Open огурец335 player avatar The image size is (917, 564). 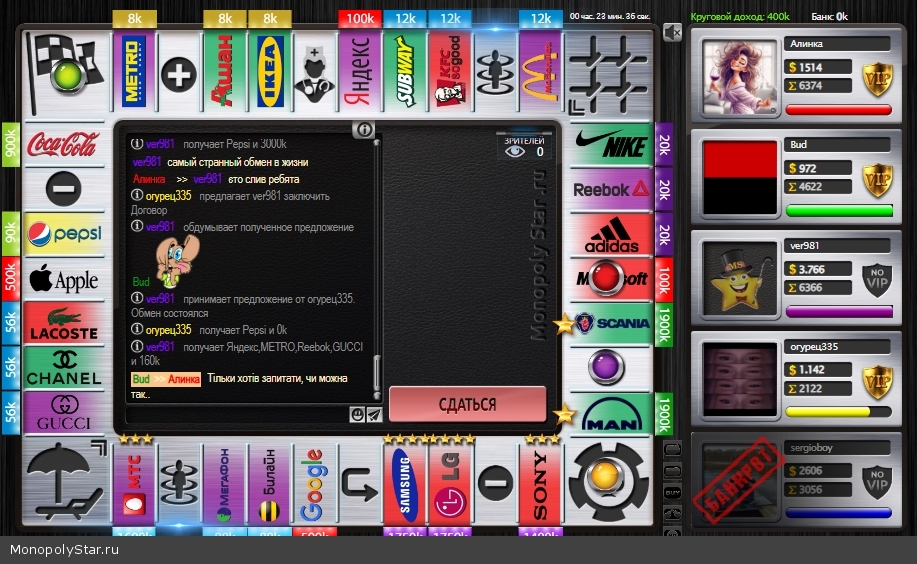pos(740,380)
